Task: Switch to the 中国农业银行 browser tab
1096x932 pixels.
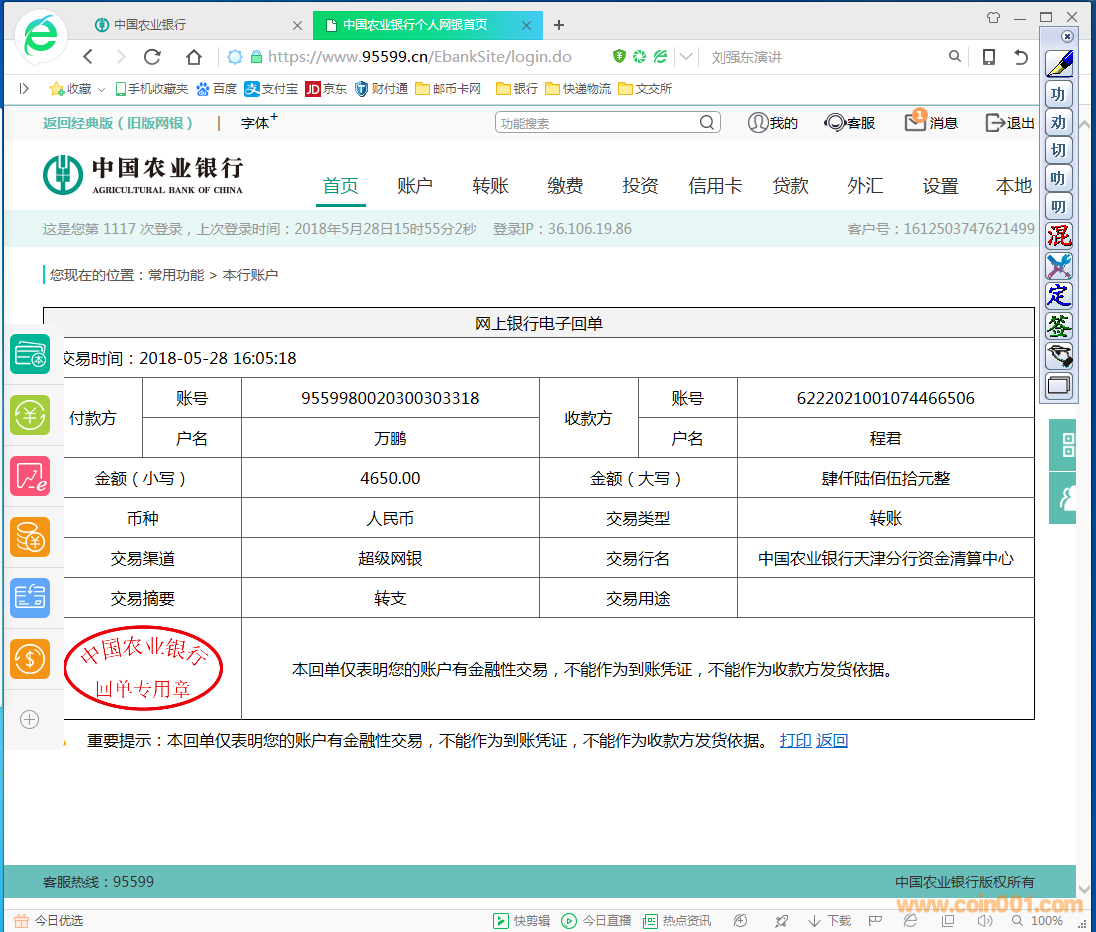Action: click(150, 25)
